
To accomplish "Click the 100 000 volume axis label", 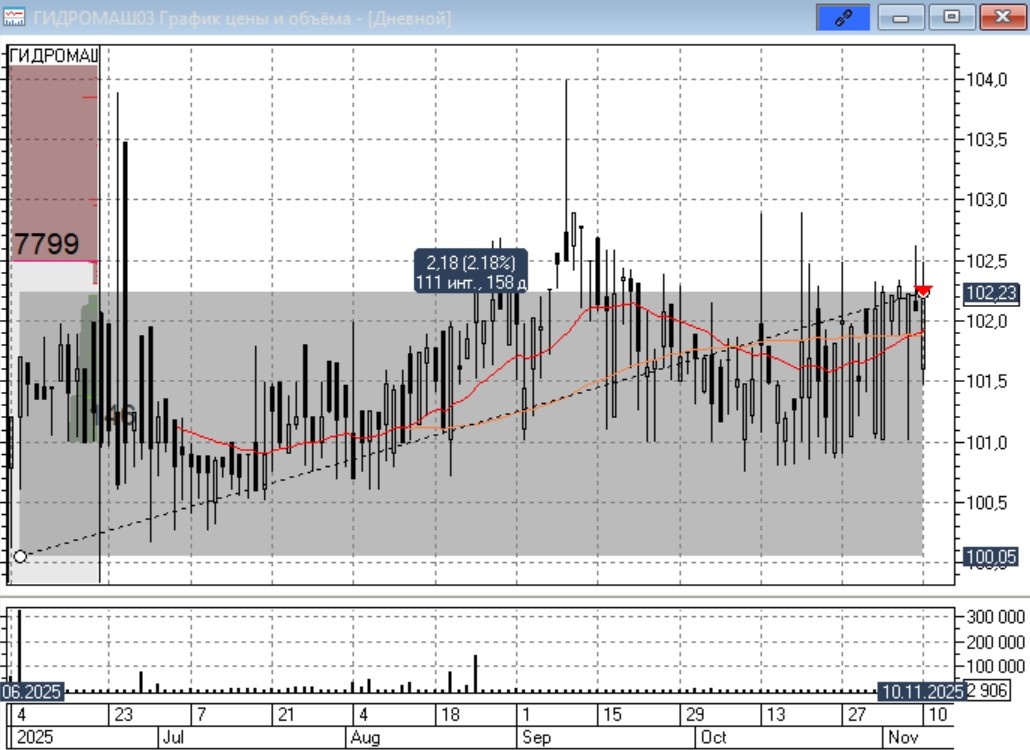I will tap(995, 666).
